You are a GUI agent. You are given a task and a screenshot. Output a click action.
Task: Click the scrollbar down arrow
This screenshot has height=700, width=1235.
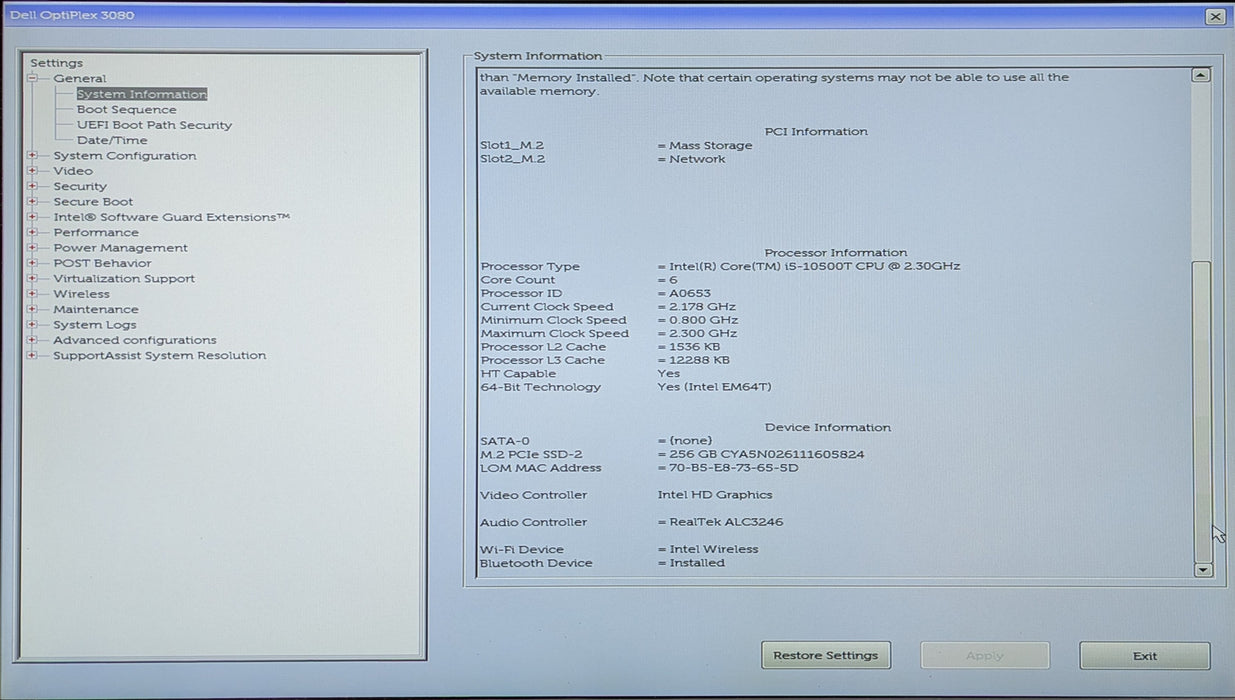click(1203, 570)
